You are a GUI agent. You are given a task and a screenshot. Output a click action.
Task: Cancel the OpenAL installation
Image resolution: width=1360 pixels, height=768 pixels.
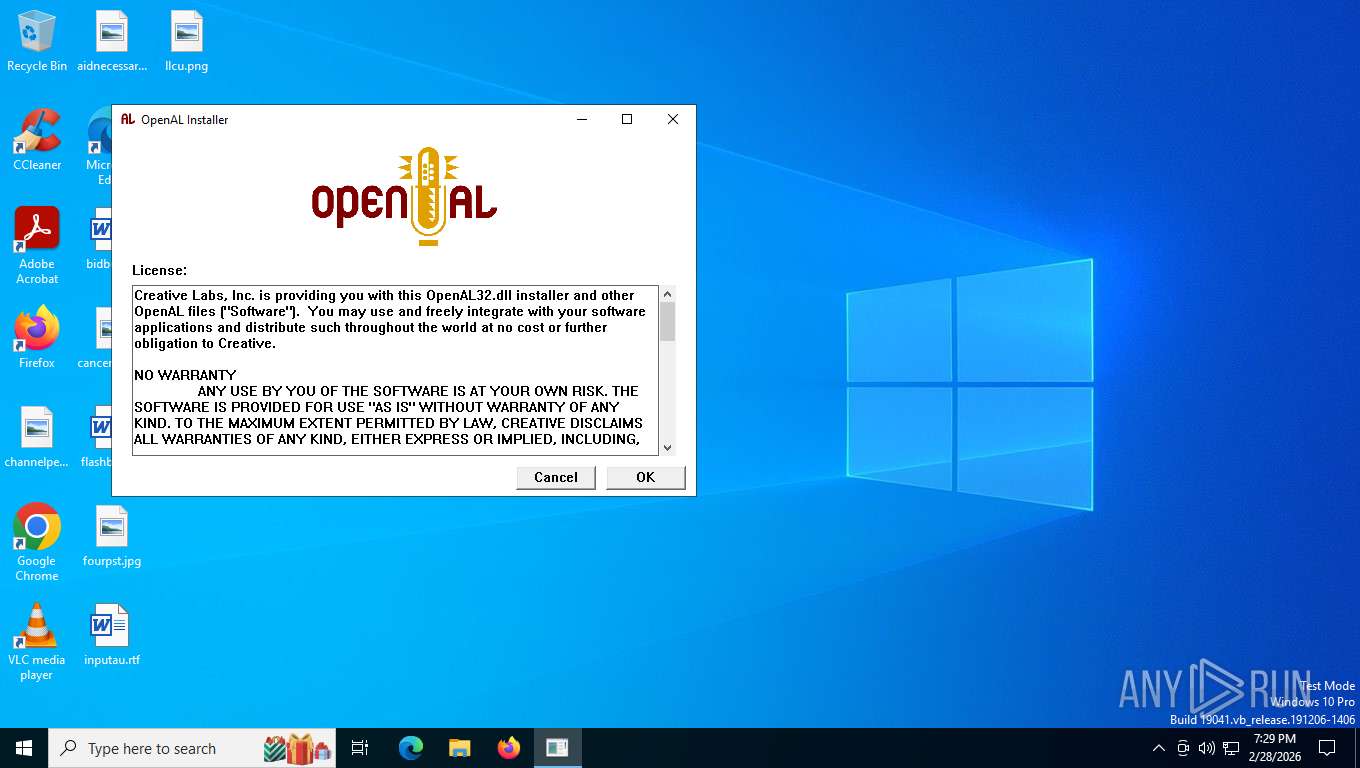556,478
